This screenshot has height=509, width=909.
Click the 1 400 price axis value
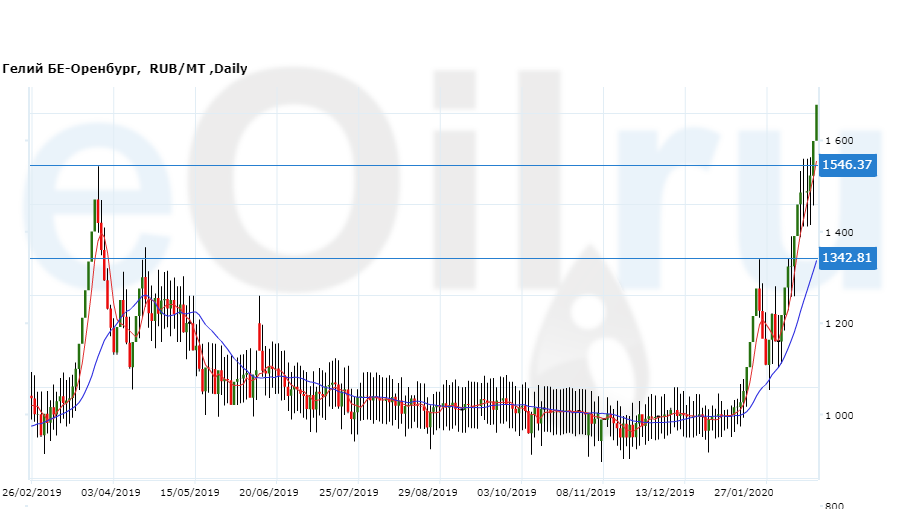coord(838,232)
